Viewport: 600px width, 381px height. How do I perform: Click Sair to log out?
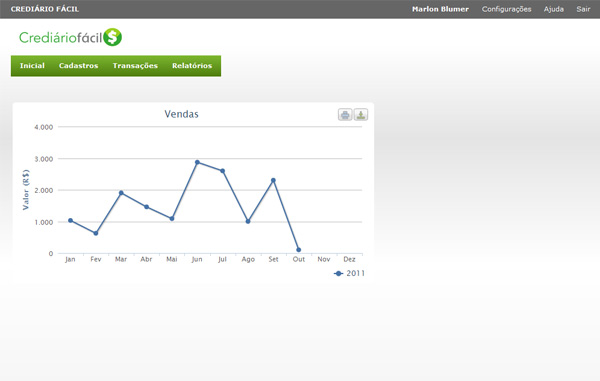[x=583, y=9]
